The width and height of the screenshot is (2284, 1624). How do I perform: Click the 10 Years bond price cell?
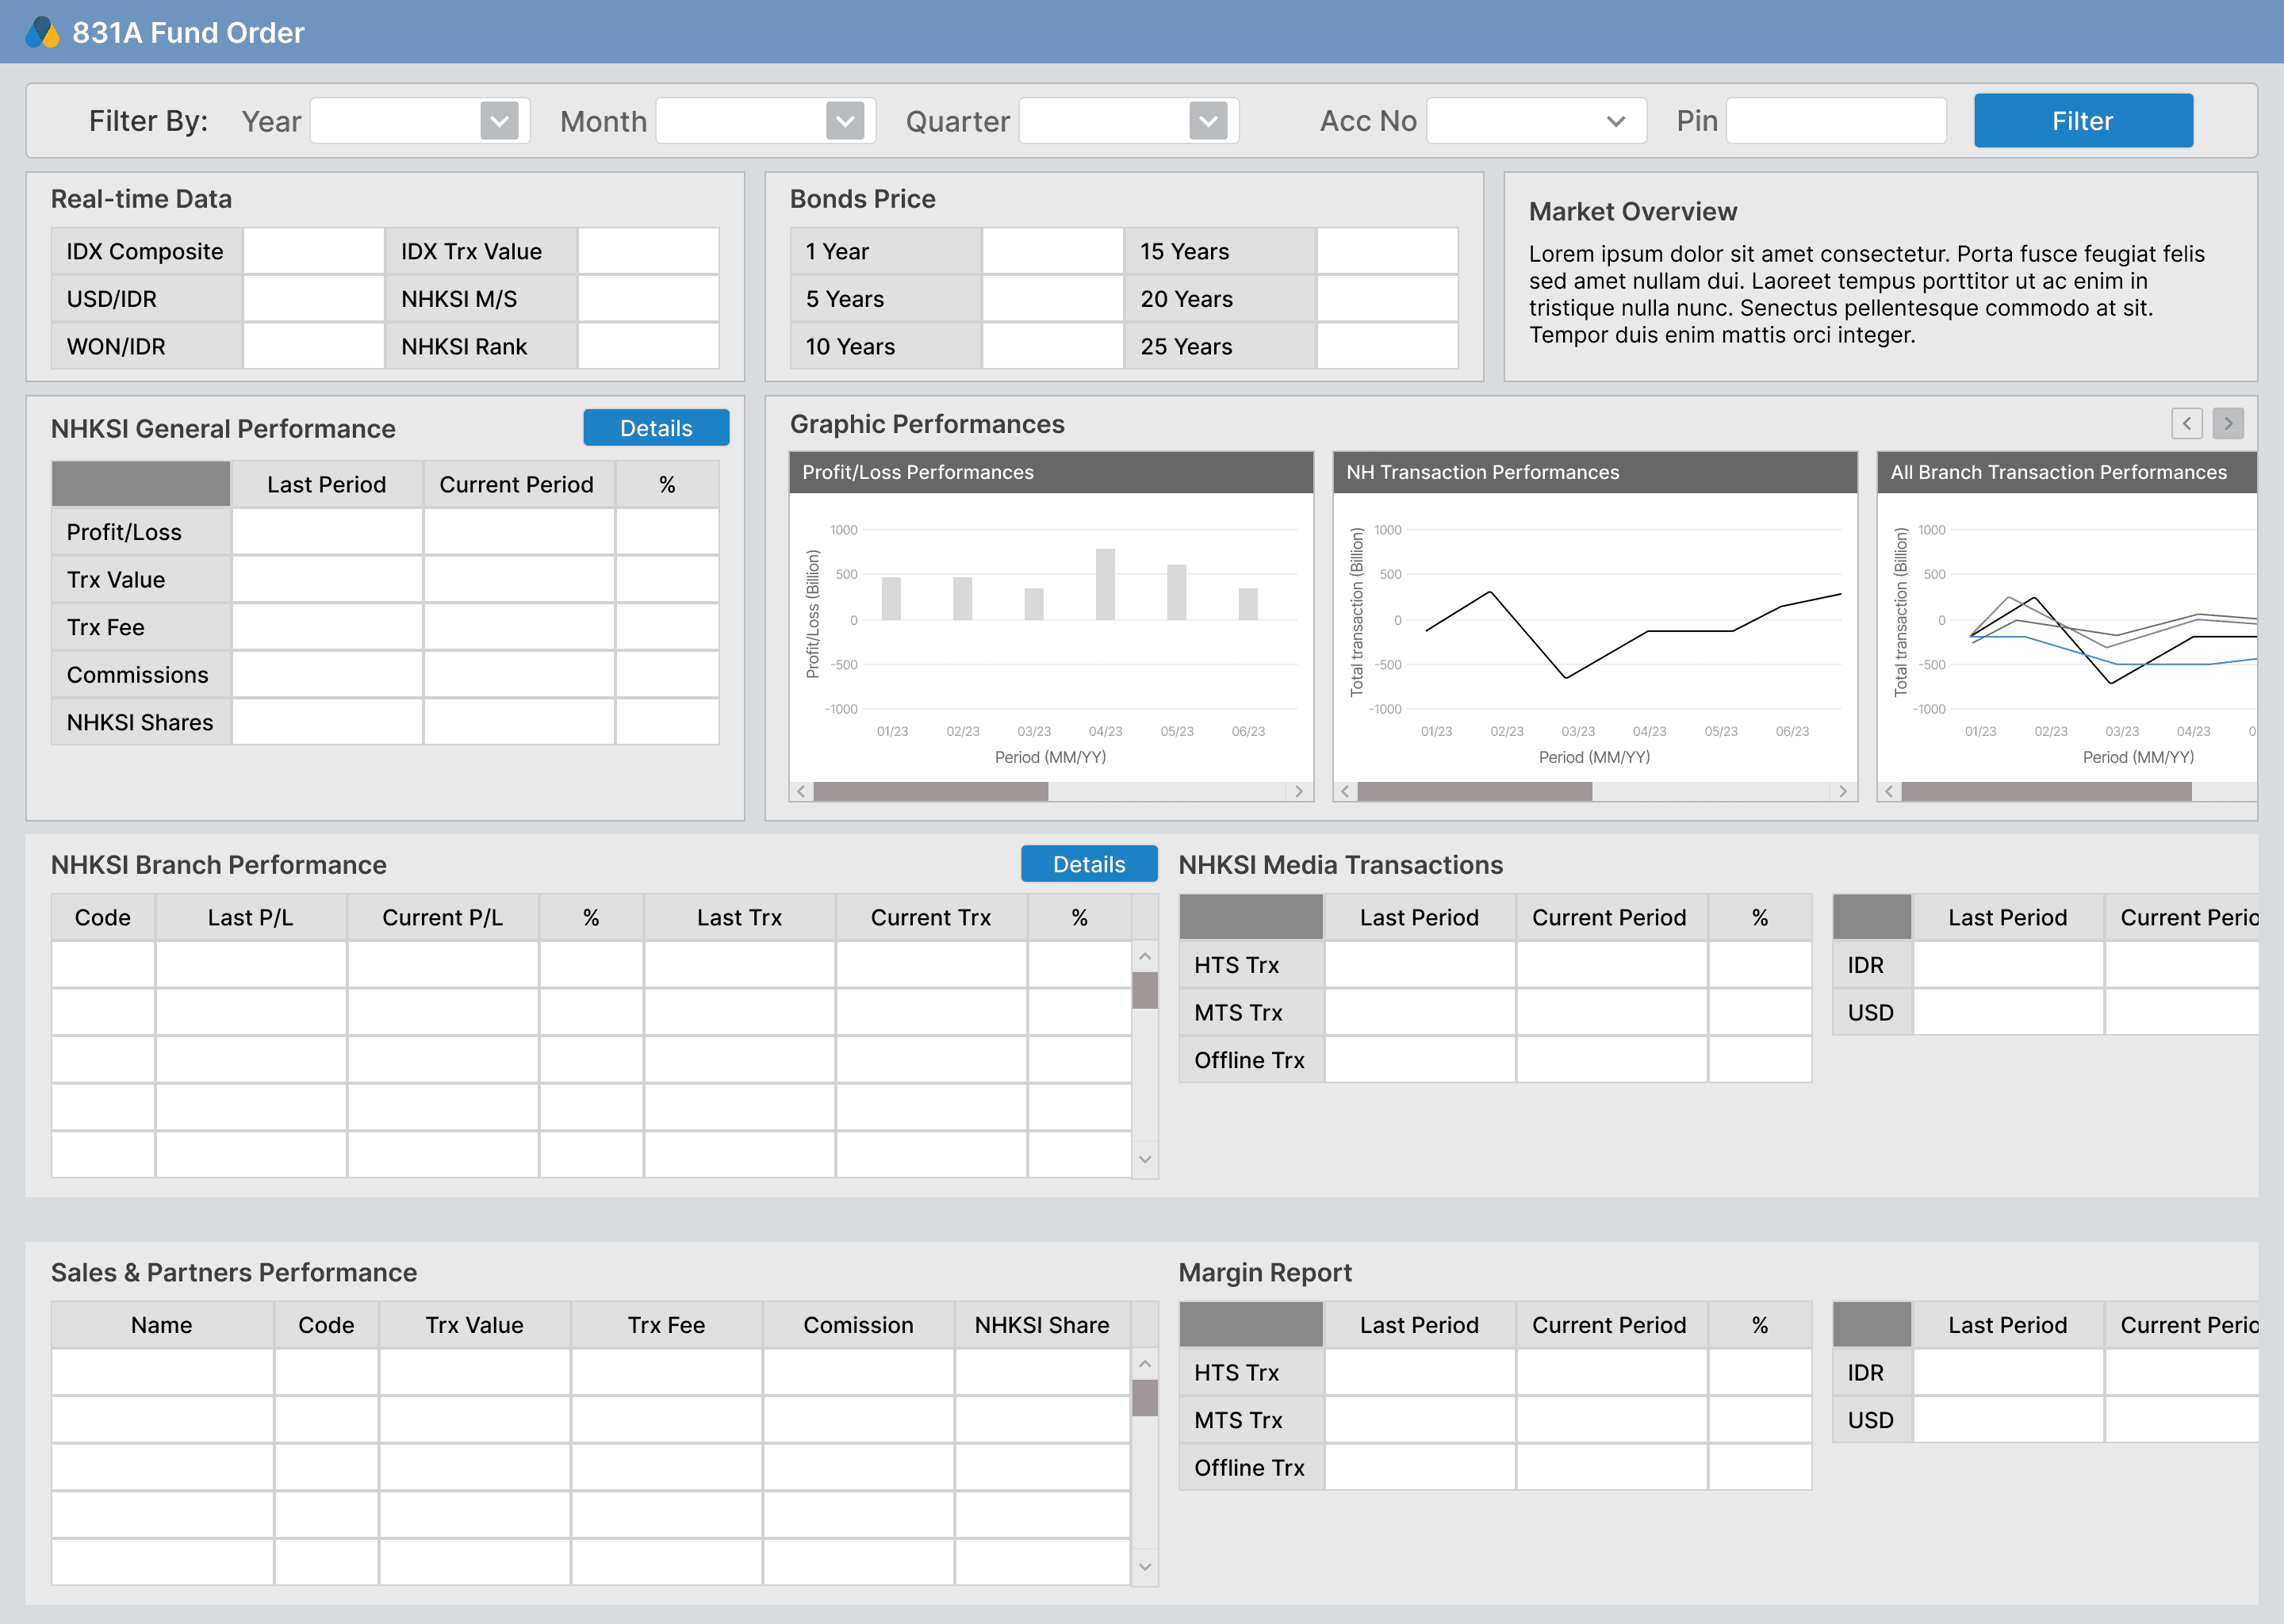[1053, 346]
